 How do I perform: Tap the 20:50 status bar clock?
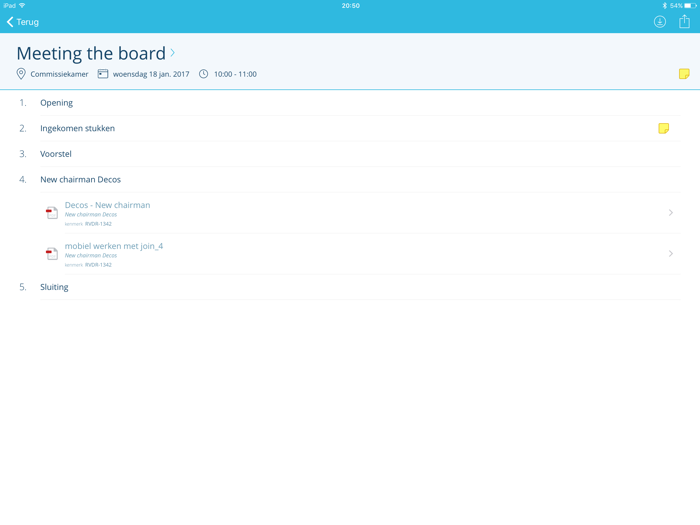[x=350, y=6]
